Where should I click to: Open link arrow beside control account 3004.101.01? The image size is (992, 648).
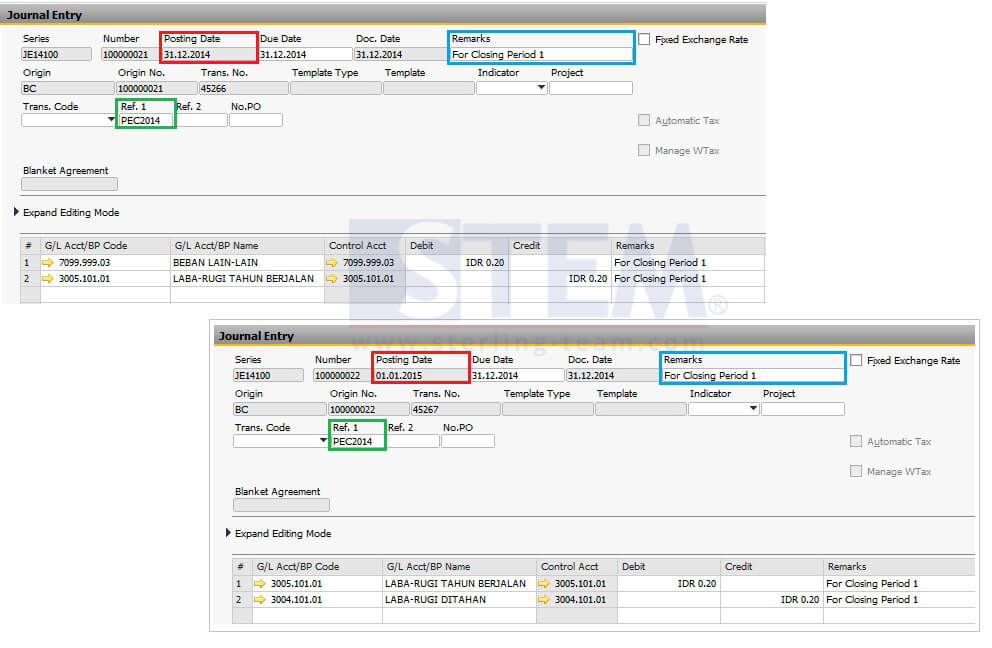tap(544, 599)
